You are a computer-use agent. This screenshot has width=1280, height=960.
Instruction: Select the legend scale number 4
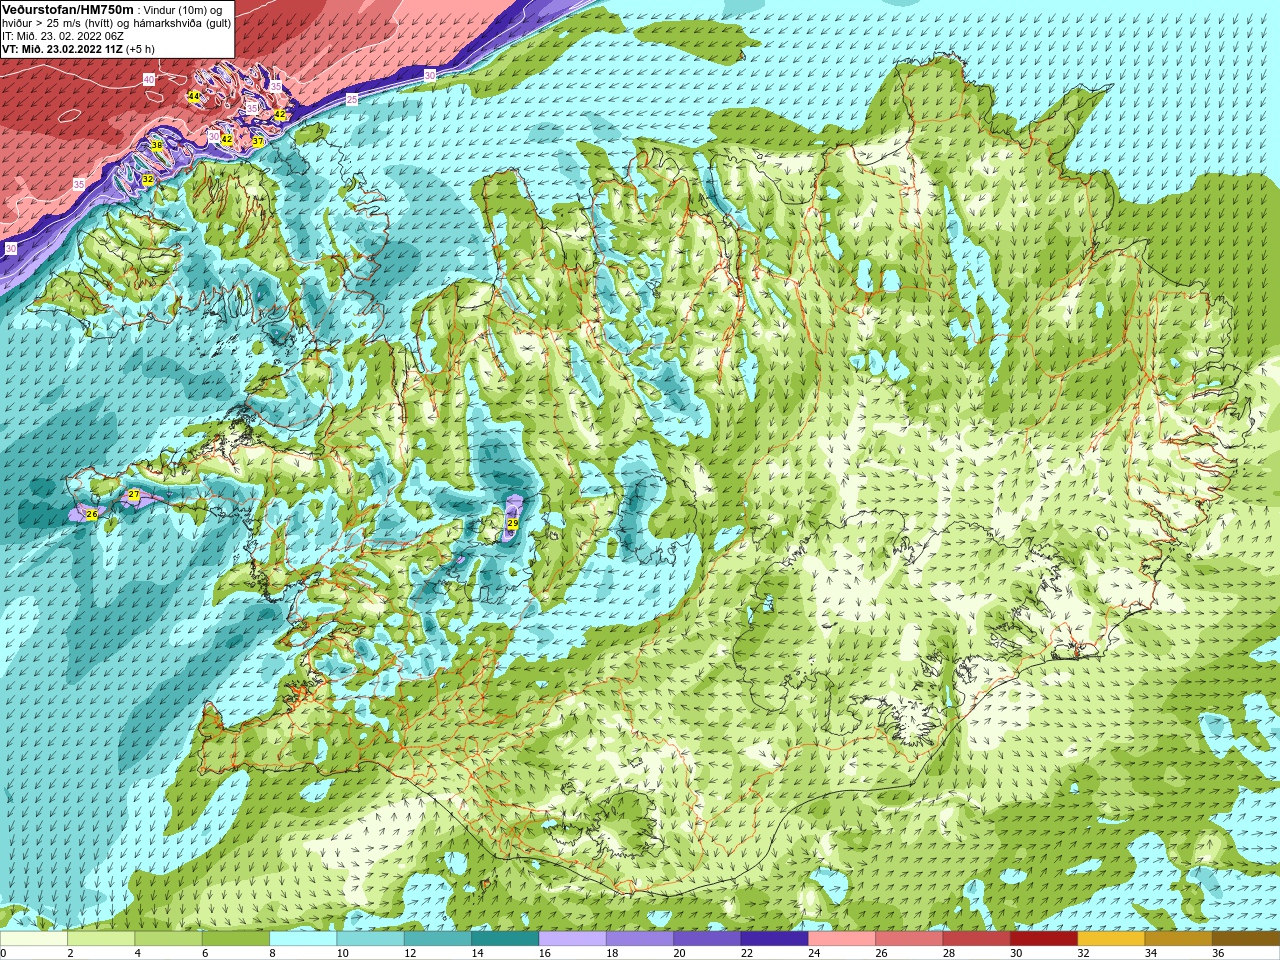click(137, 953)
